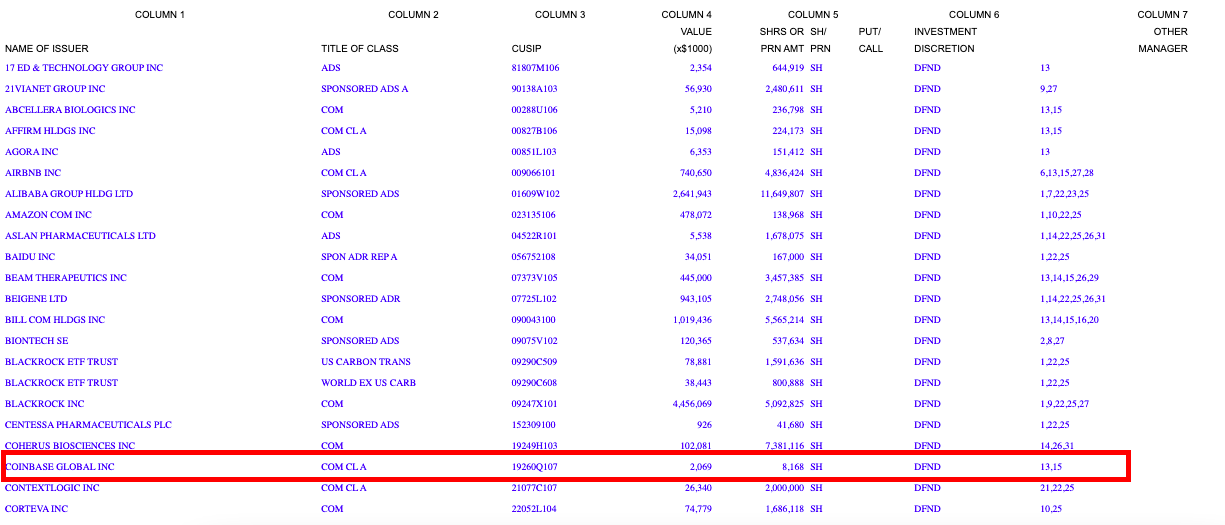Click the AGORA INC issuer name
The height and width of the screenshot is (525, 1225).
(x=32, y=152)
